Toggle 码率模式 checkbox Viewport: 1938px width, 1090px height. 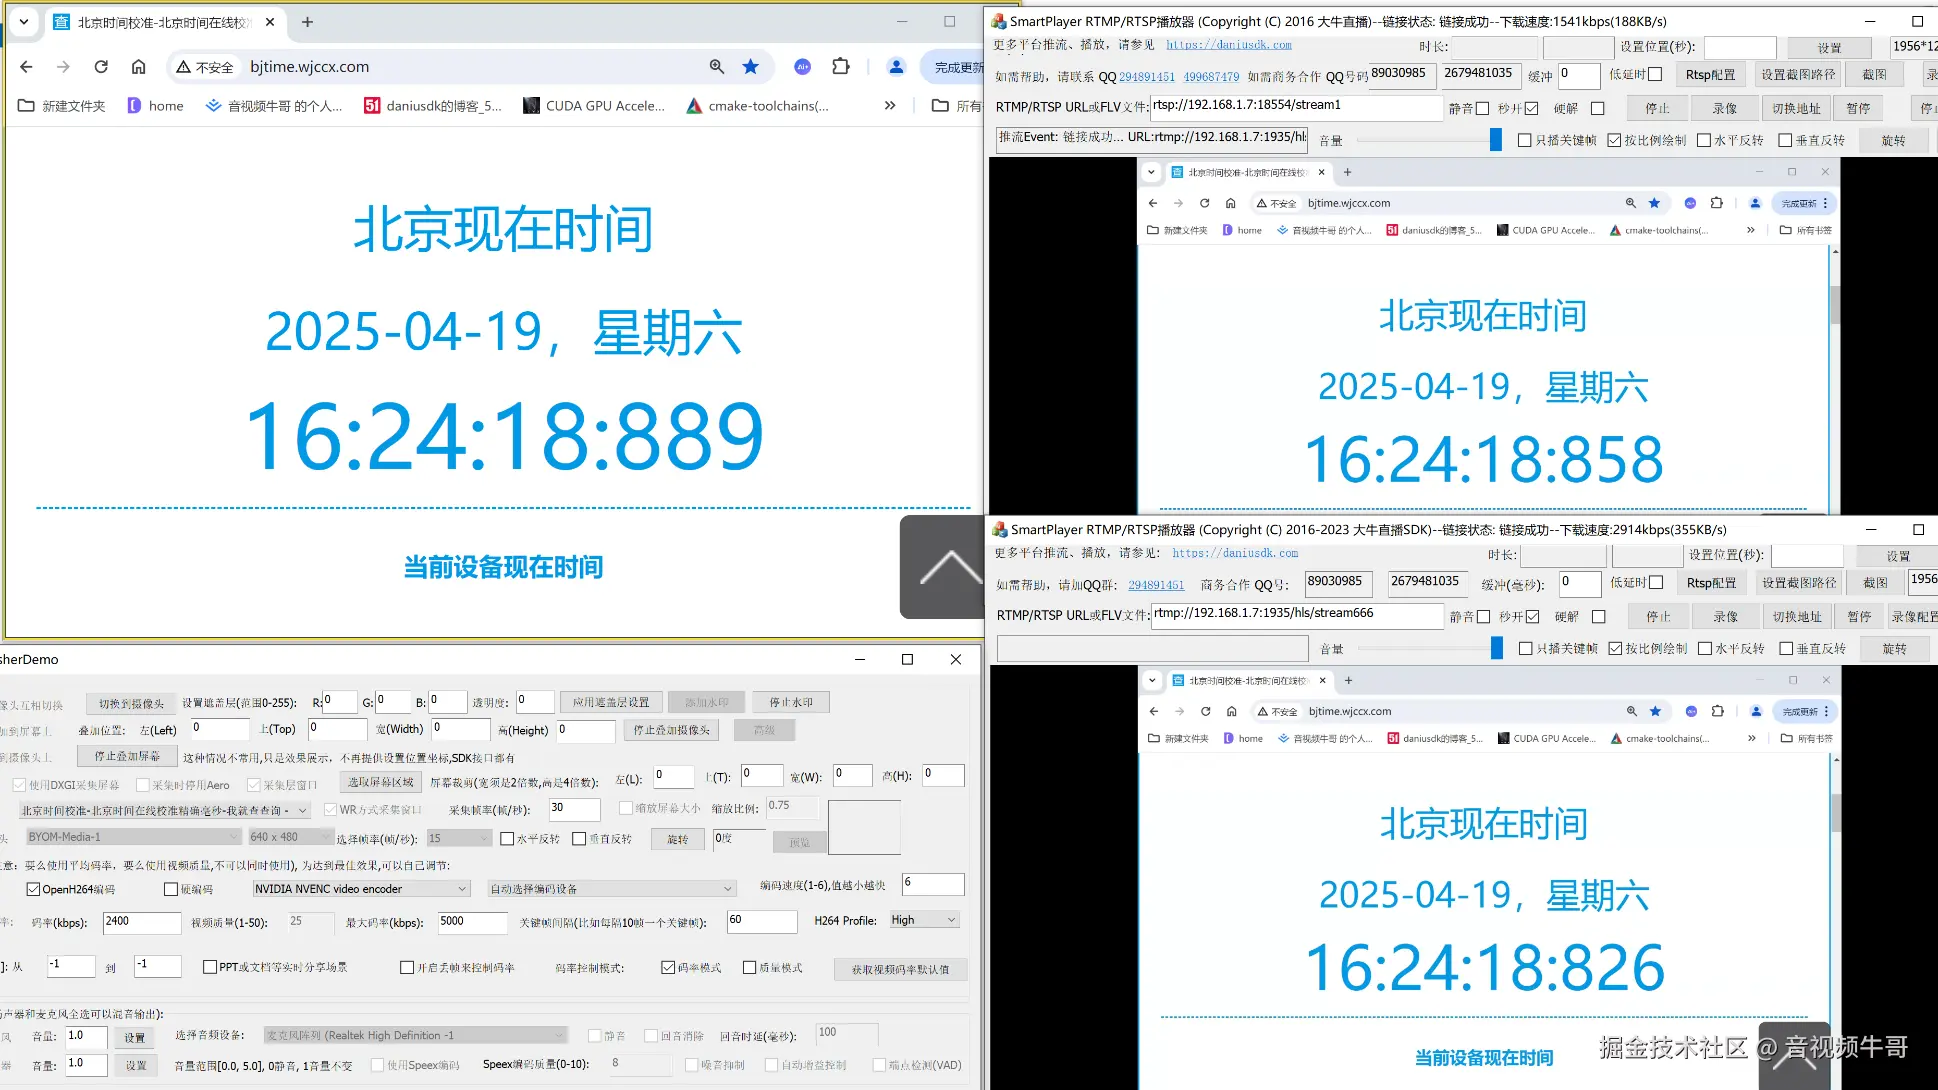[668, 967]
